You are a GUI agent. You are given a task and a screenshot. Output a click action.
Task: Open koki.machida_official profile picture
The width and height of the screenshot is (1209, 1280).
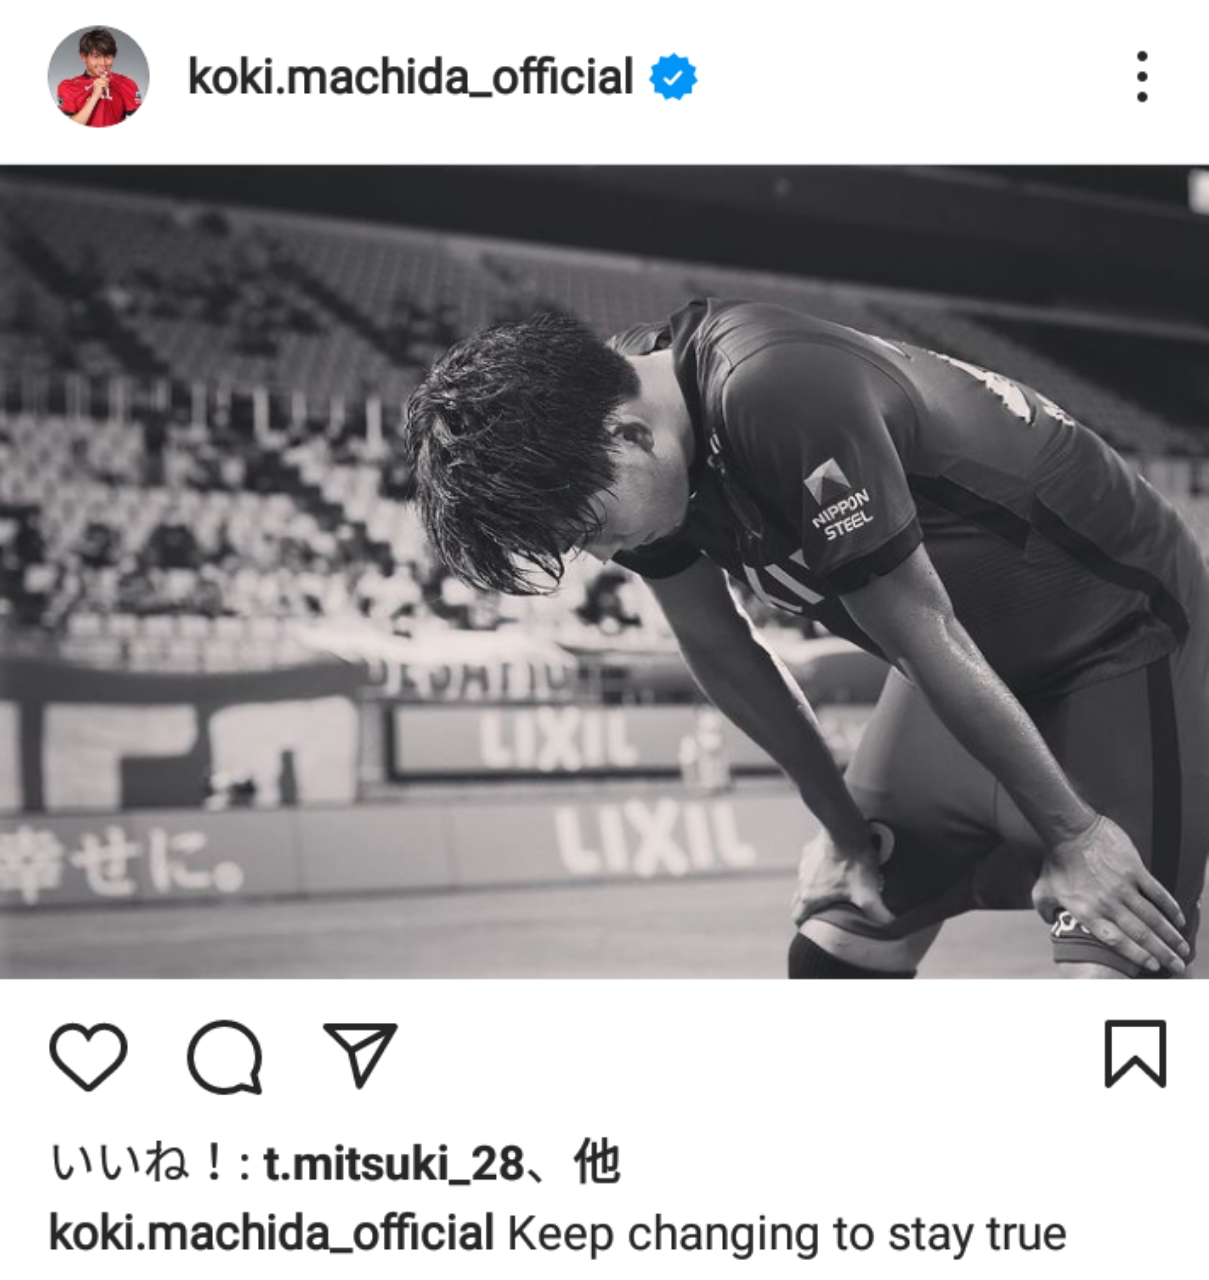[x=98, y=77]
